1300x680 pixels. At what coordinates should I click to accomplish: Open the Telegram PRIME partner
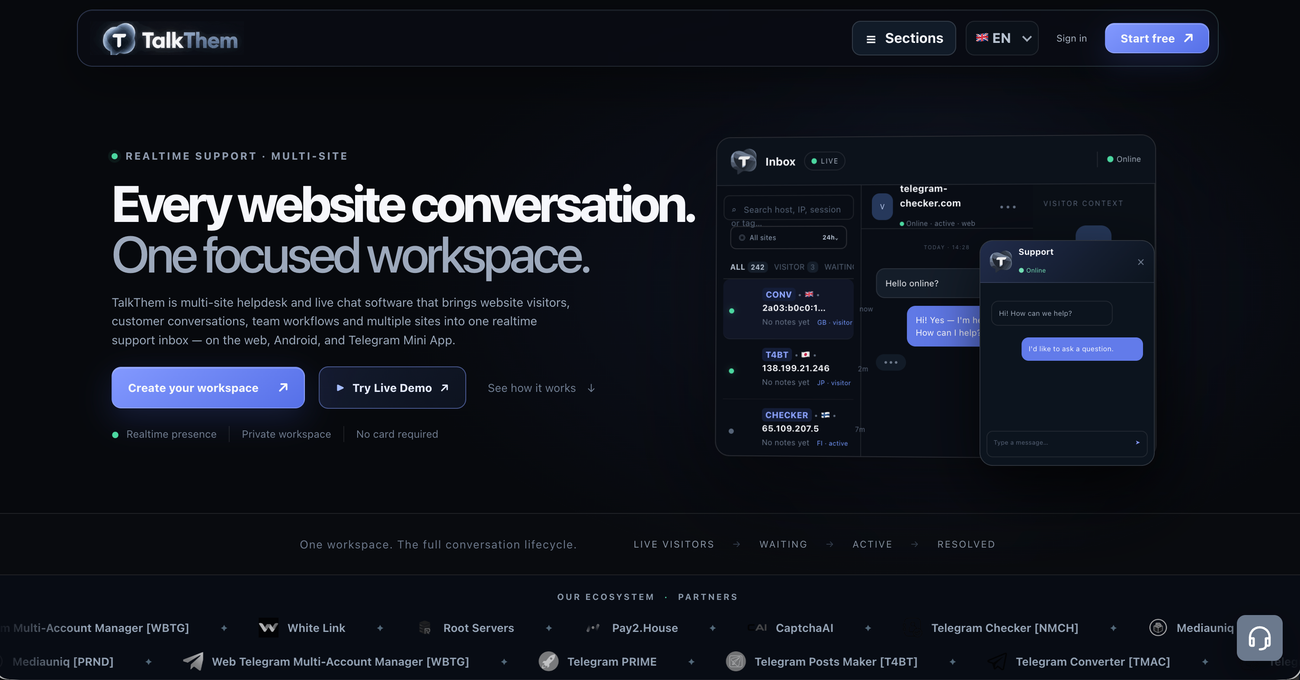click(612, 661)
